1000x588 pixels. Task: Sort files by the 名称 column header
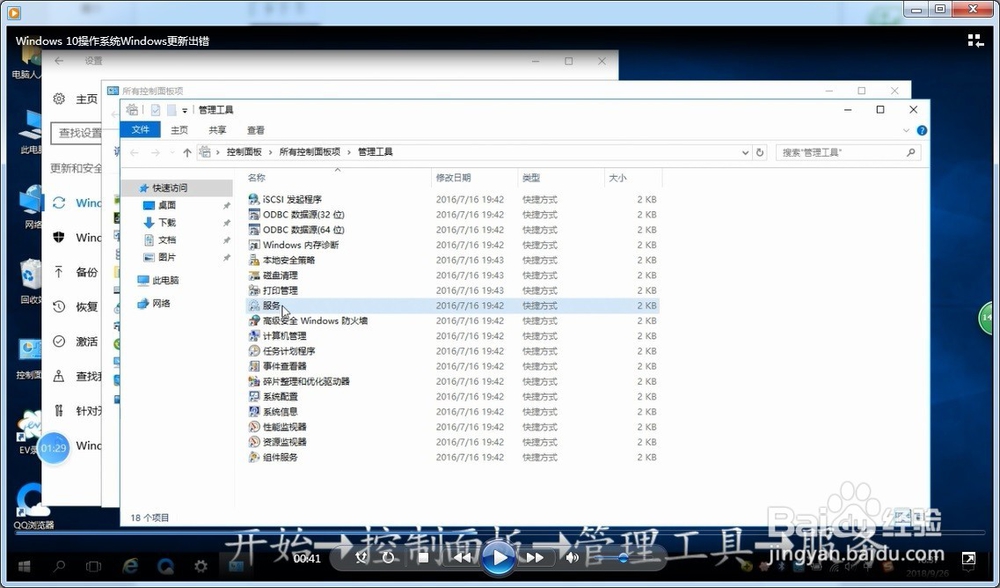pos(256,178)
